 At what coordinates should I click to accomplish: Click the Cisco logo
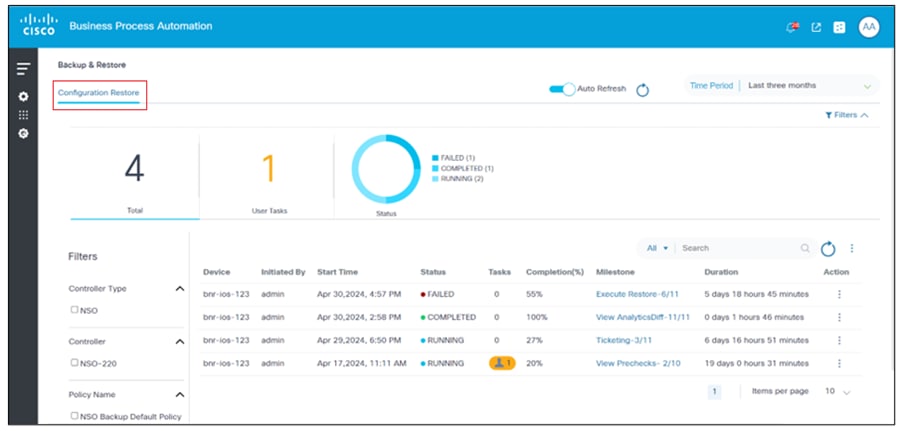click(38, 25)
